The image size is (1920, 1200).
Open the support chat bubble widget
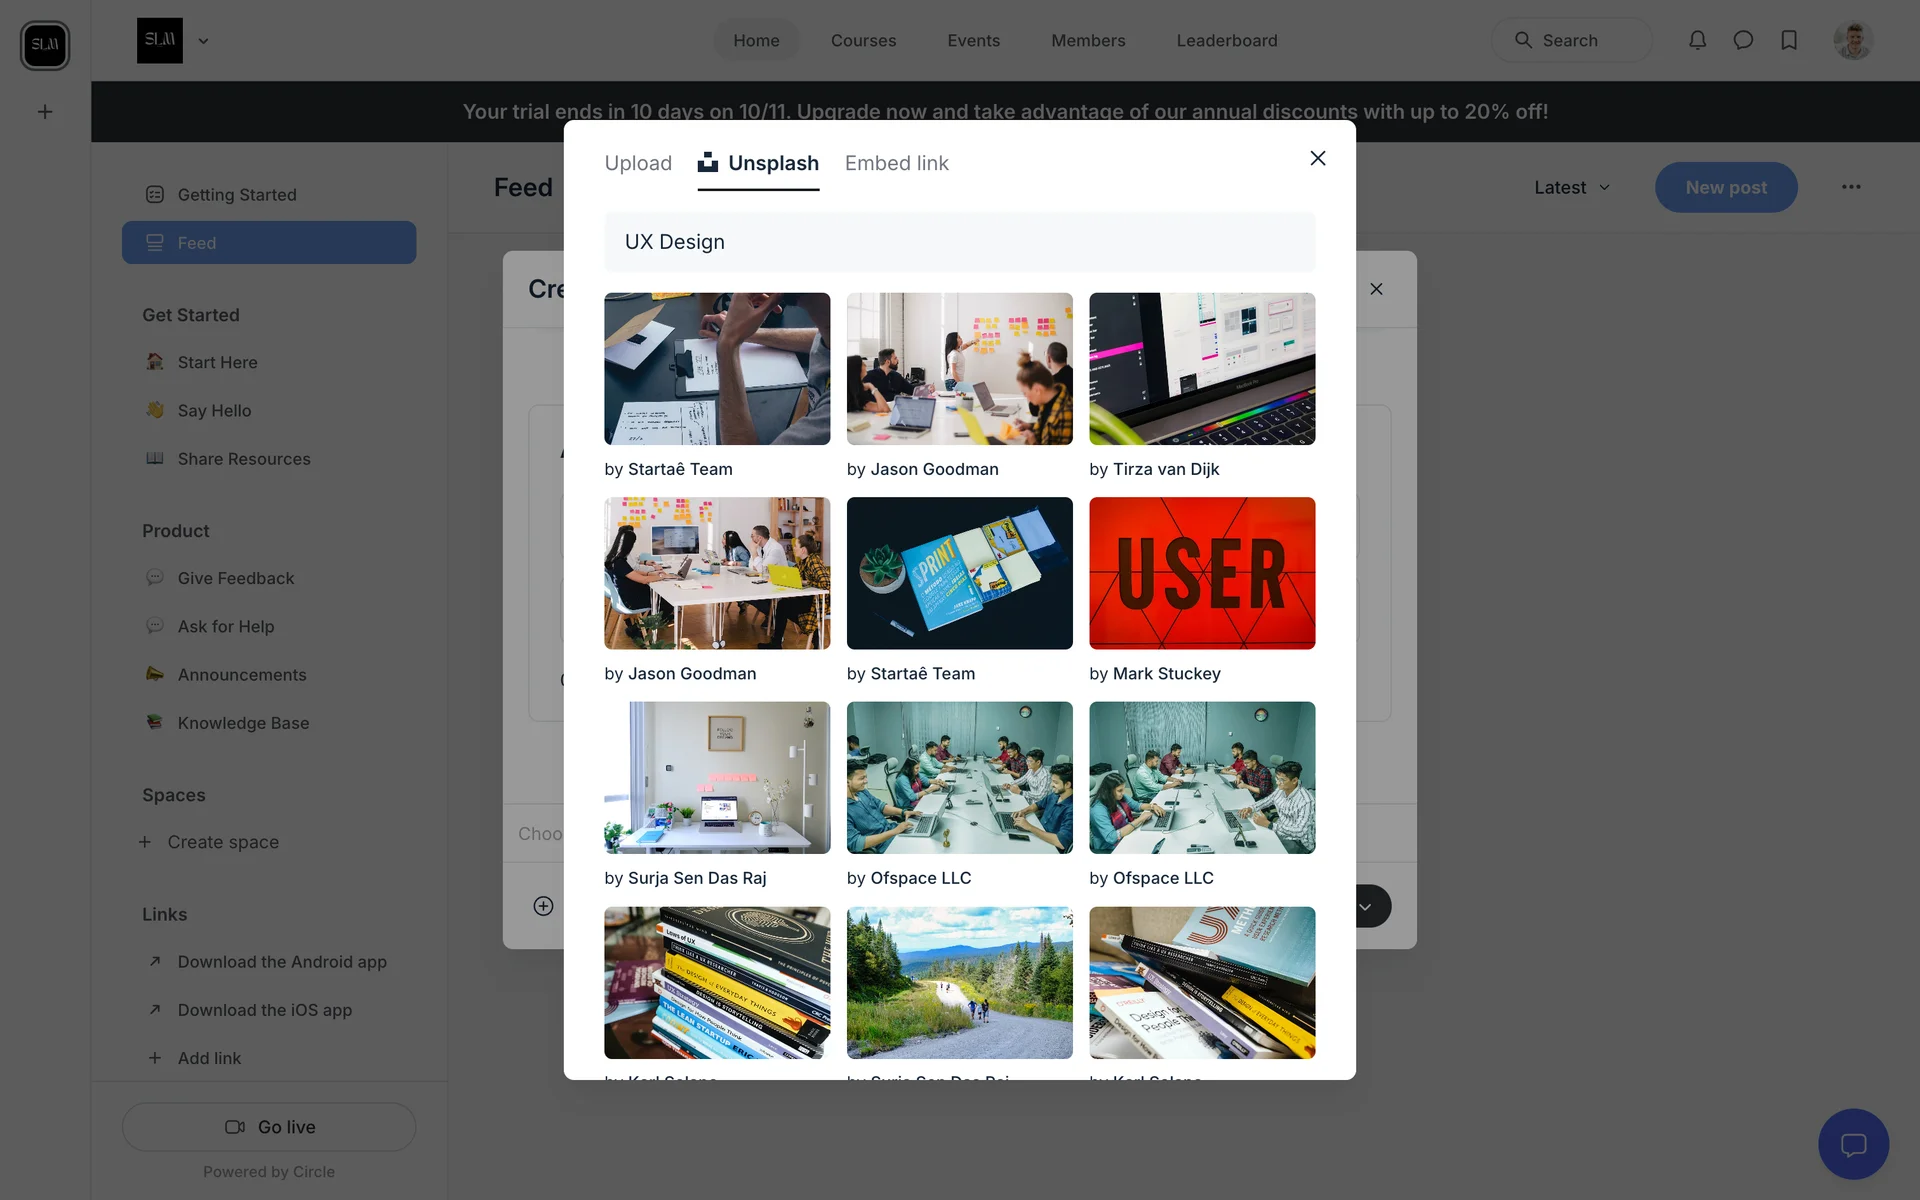click(1853, 1144)
